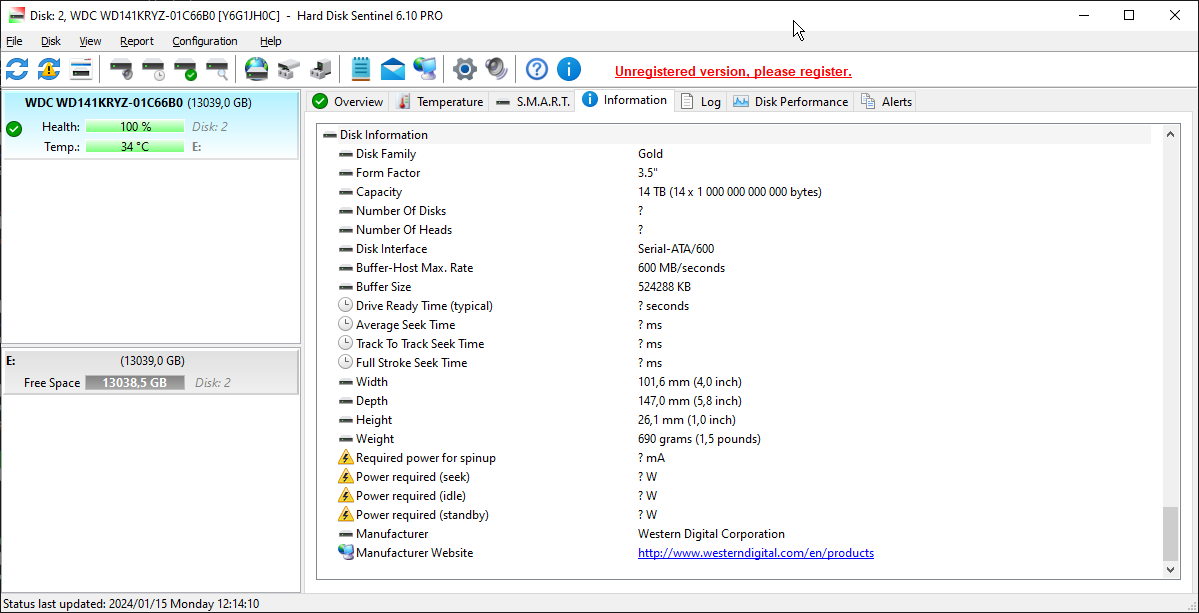The height and width of the screenshot is (613, 1199).
Task: Click the disk with magnifier toolbar icon
Action: point(218,70)
